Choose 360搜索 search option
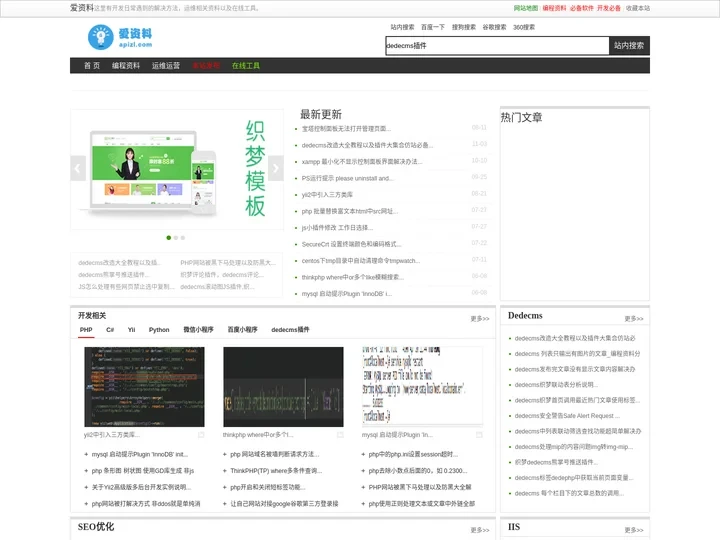Viewport: 720px width, 540px height. [524, 27]
